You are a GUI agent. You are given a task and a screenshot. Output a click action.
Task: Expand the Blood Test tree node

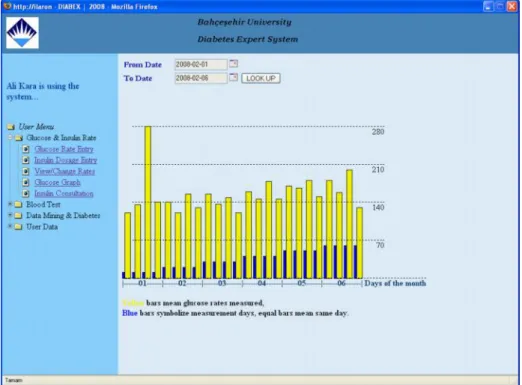[x=10, y=203]
